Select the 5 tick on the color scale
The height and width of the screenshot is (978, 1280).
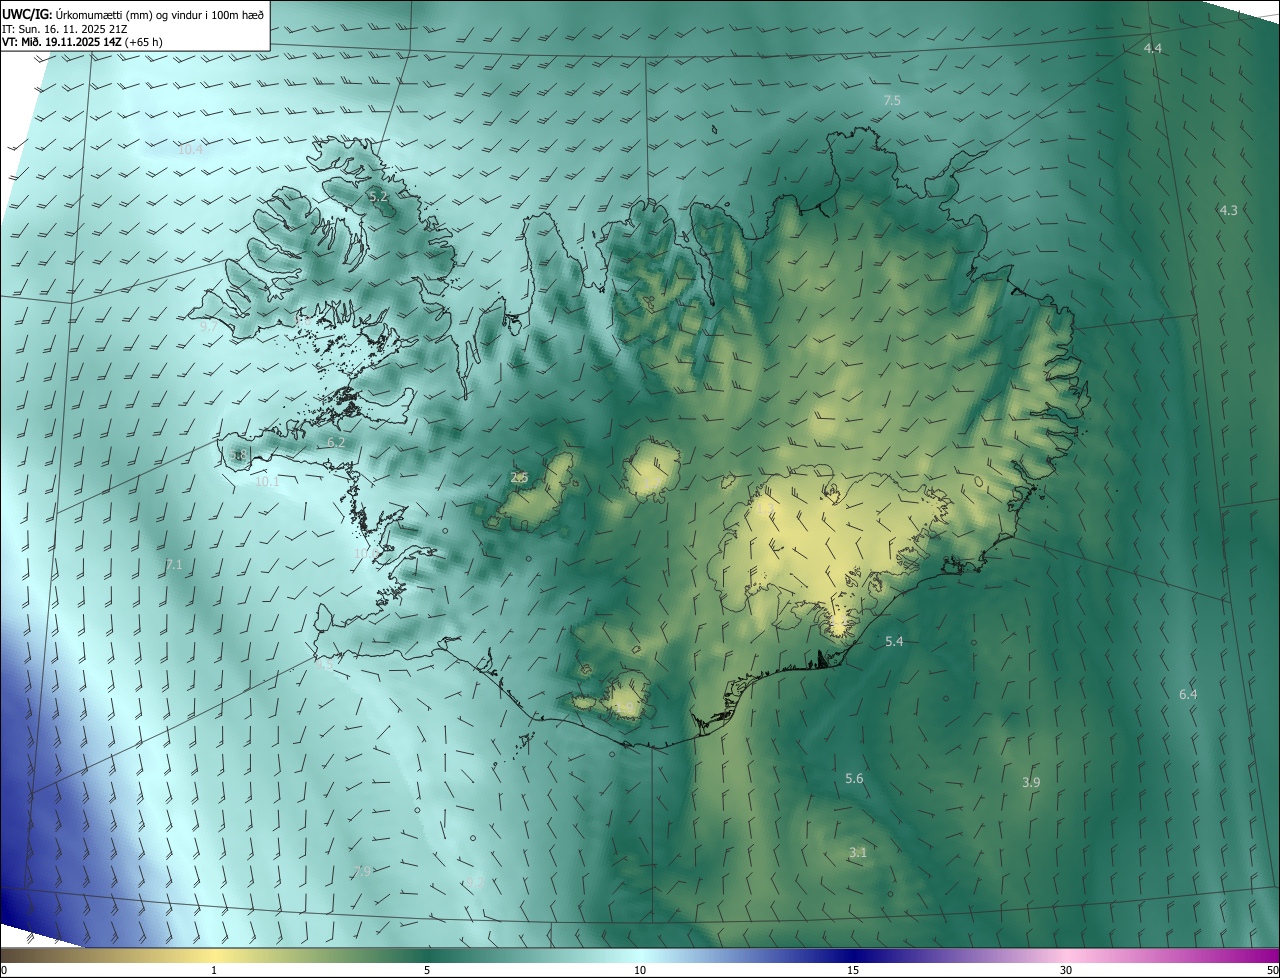click(x=427, y=971)
